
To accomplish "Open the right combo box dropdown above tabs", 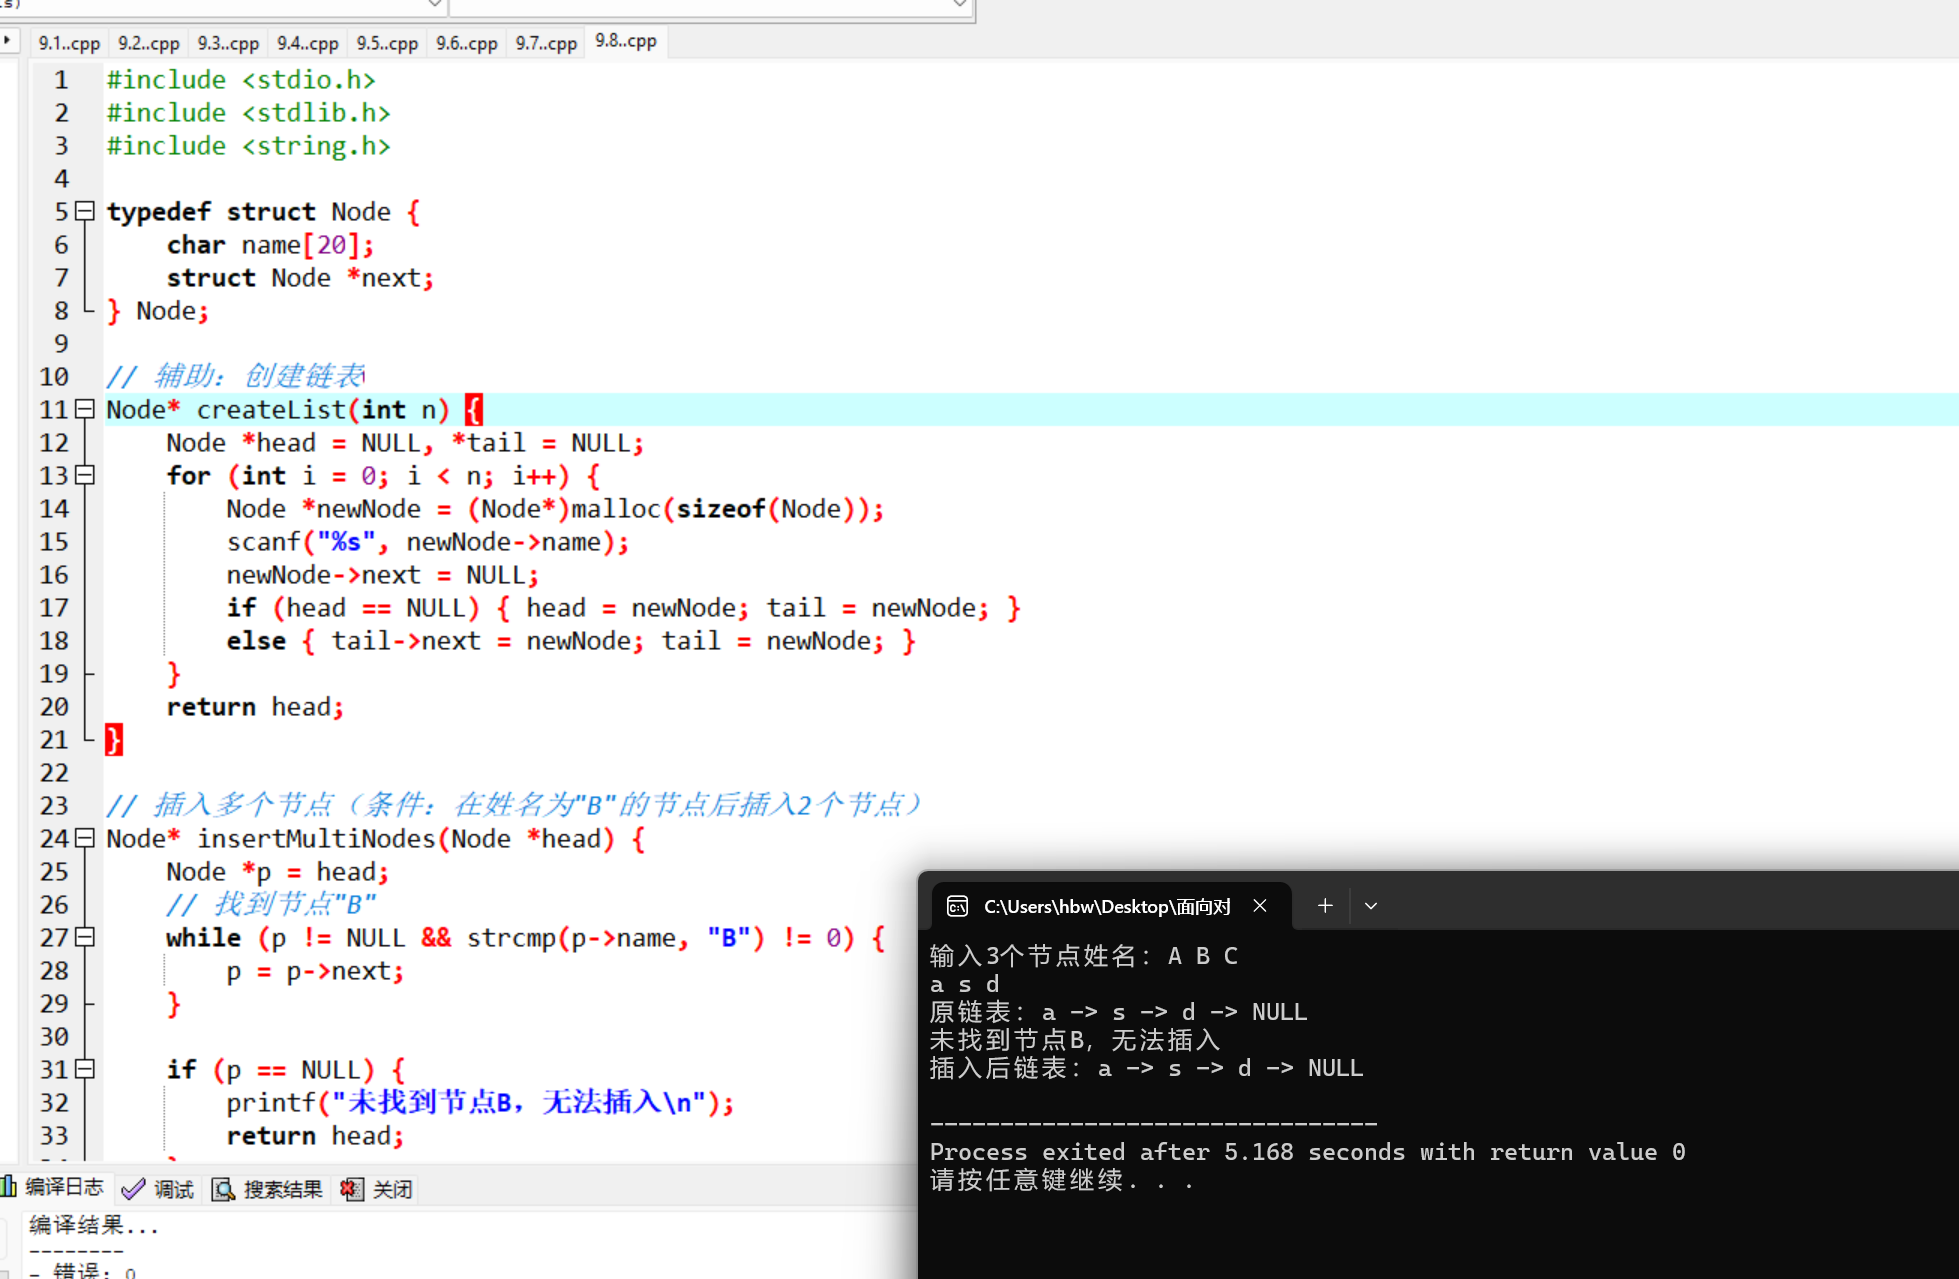I will [x=959, y=5].
